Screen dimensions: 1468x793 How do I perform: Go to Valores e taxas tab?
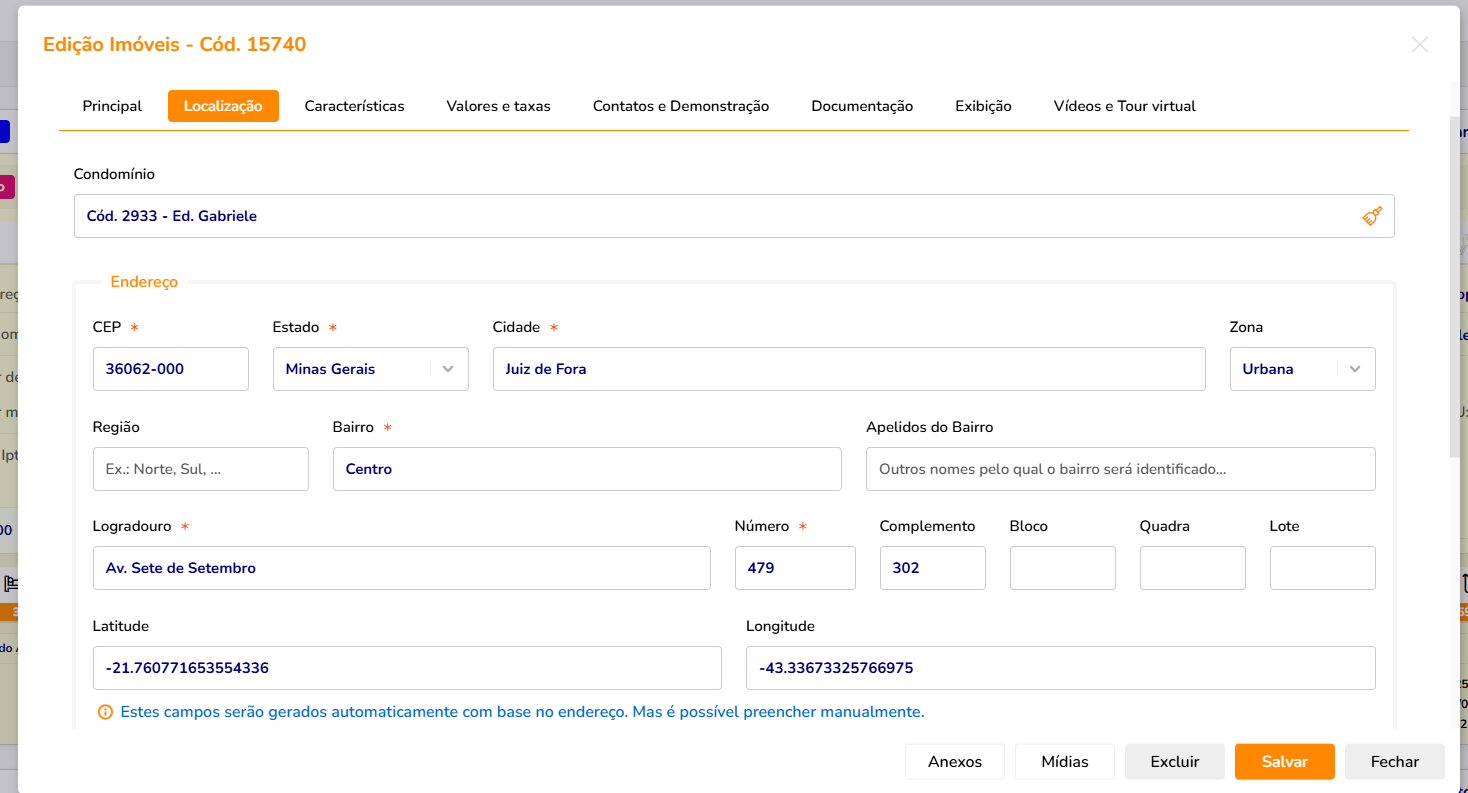pos(498,106)
